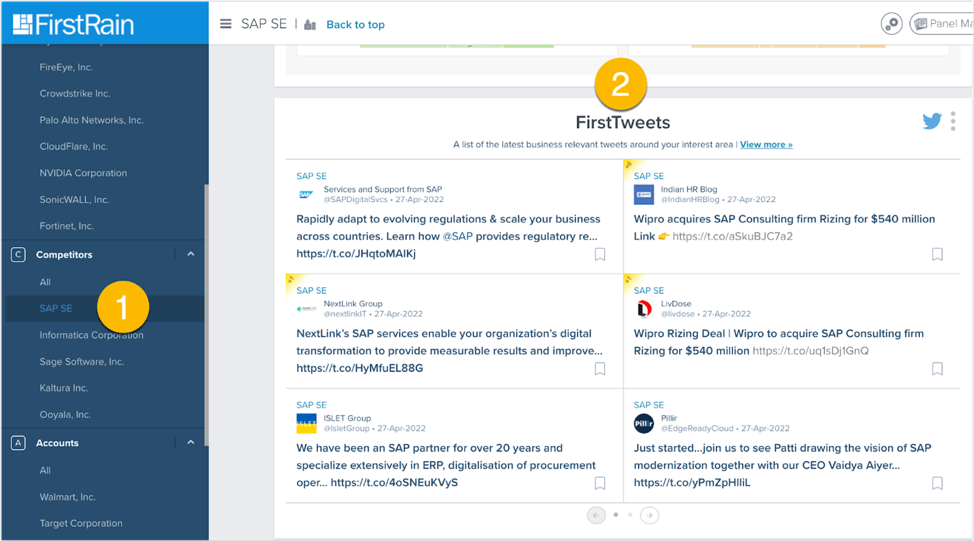Select Informatica Corporation in sidebar
Screen dimensions: 974x541
(x=91, y=335)
